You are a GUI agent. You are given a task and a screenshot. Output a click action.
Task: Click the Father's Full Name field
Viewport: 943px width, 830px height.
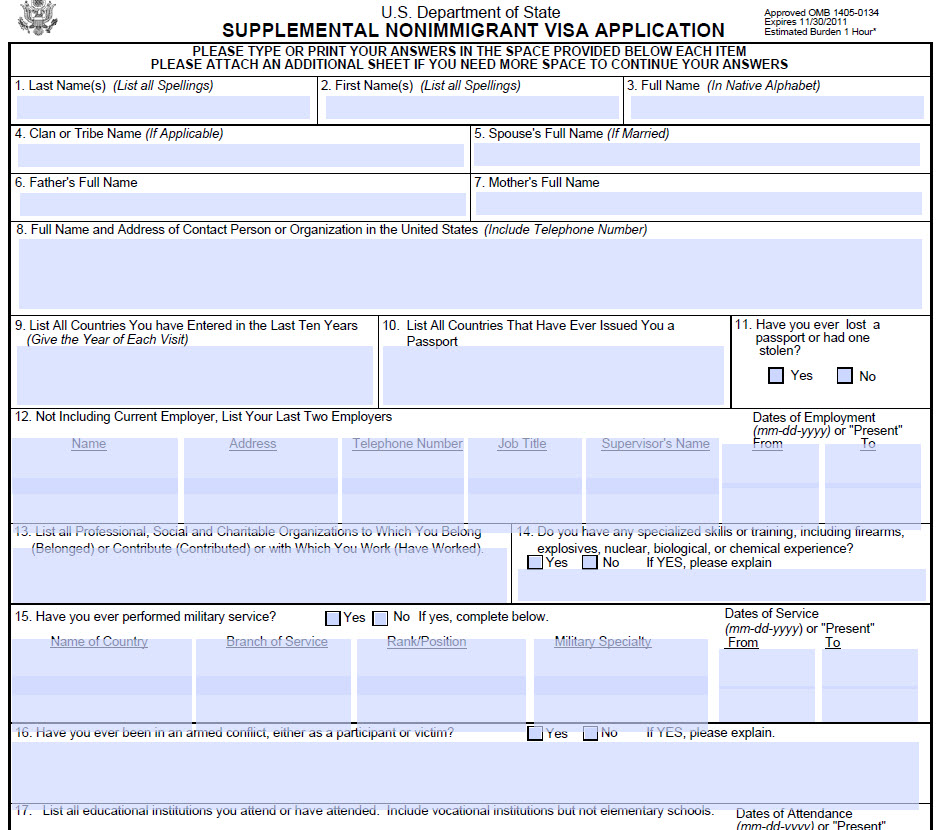243,204
